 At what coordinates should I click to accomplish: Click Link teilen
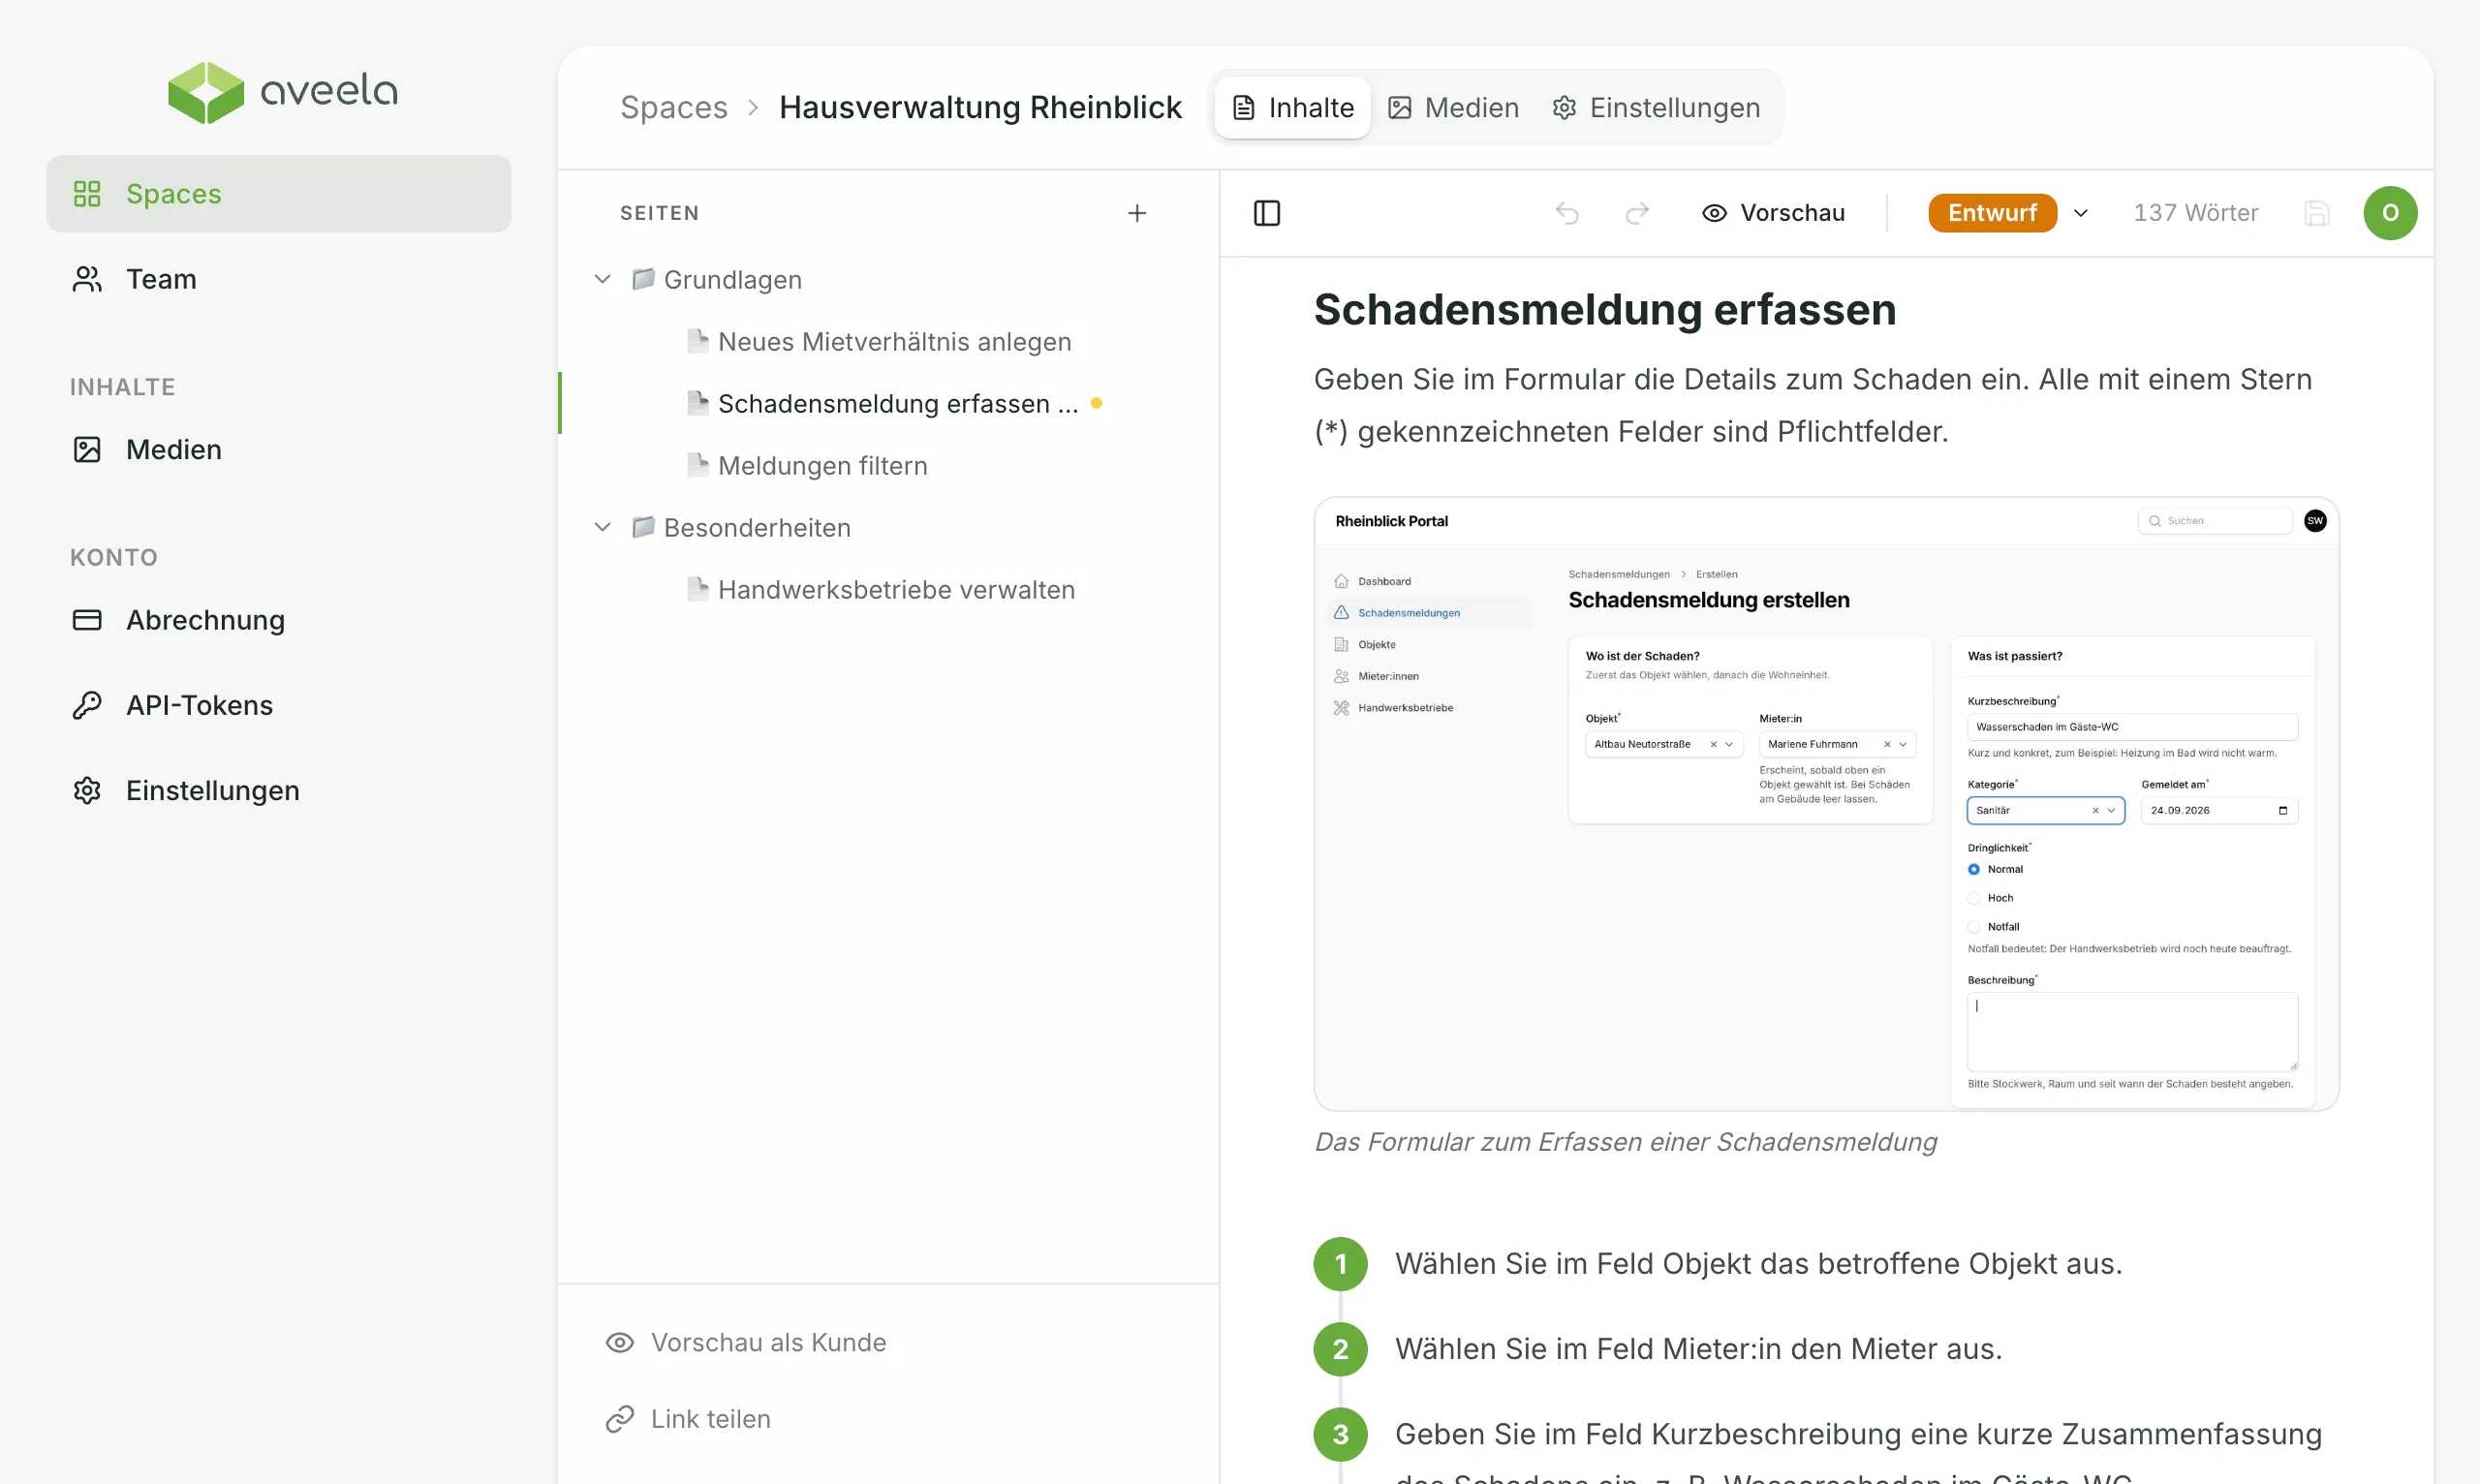click(688, 1419)
